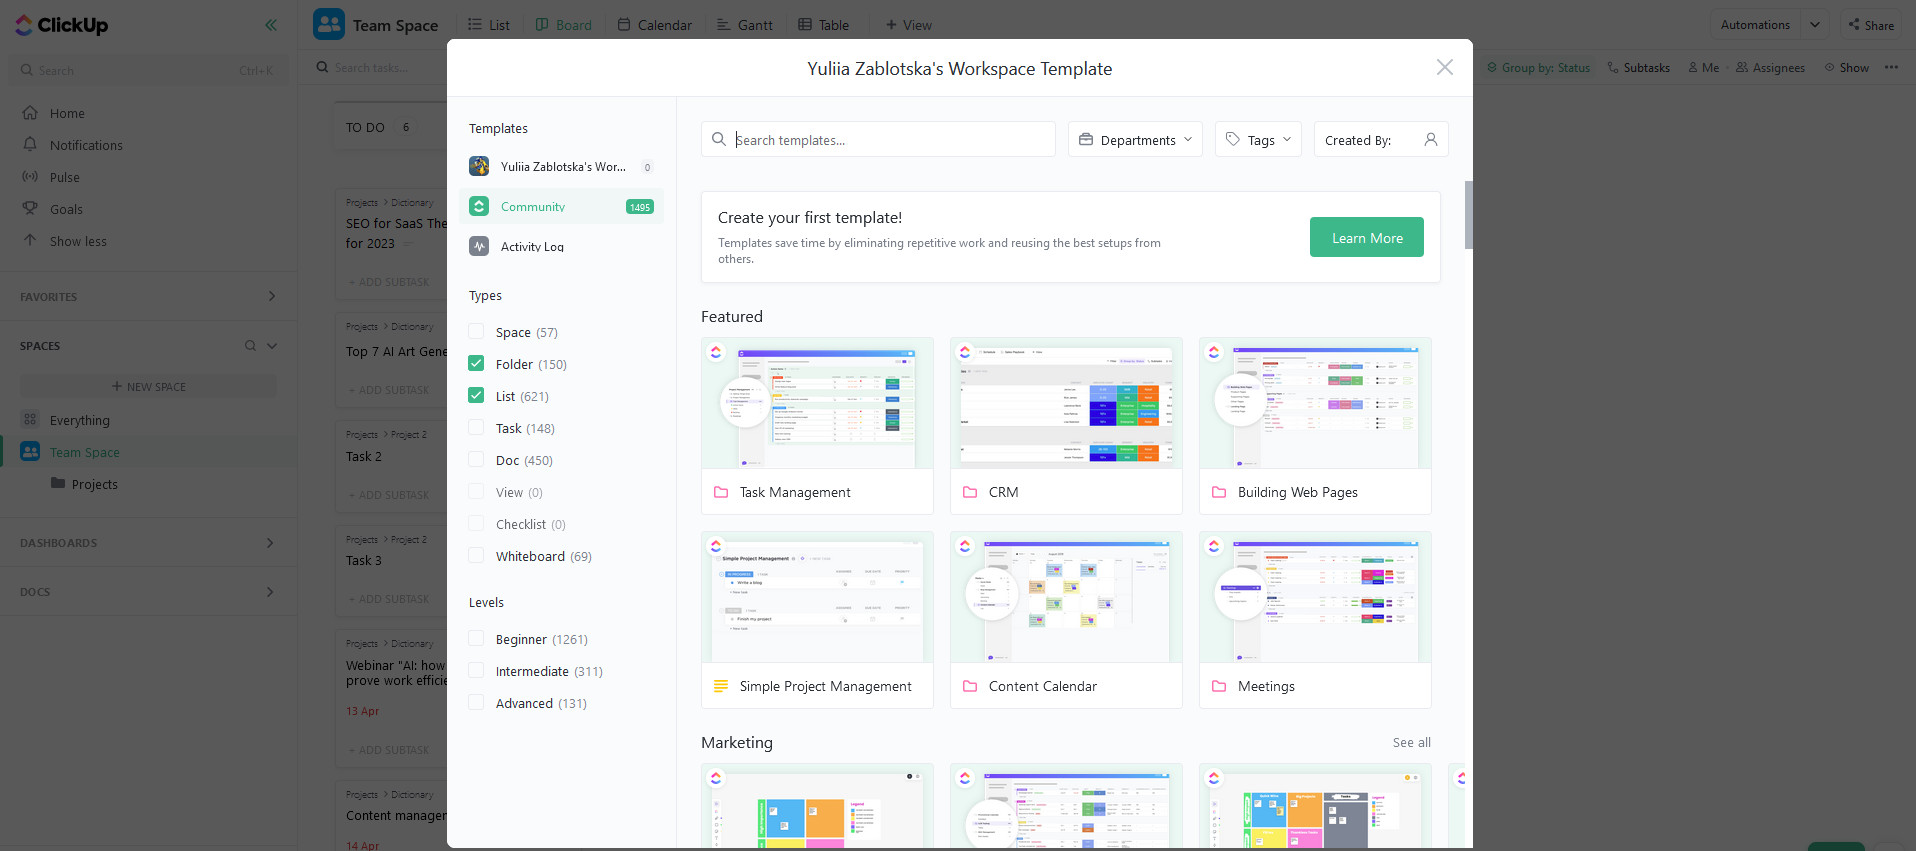Close the Workspace Template dialog

pyautogui.click(x=1445, y=67)
